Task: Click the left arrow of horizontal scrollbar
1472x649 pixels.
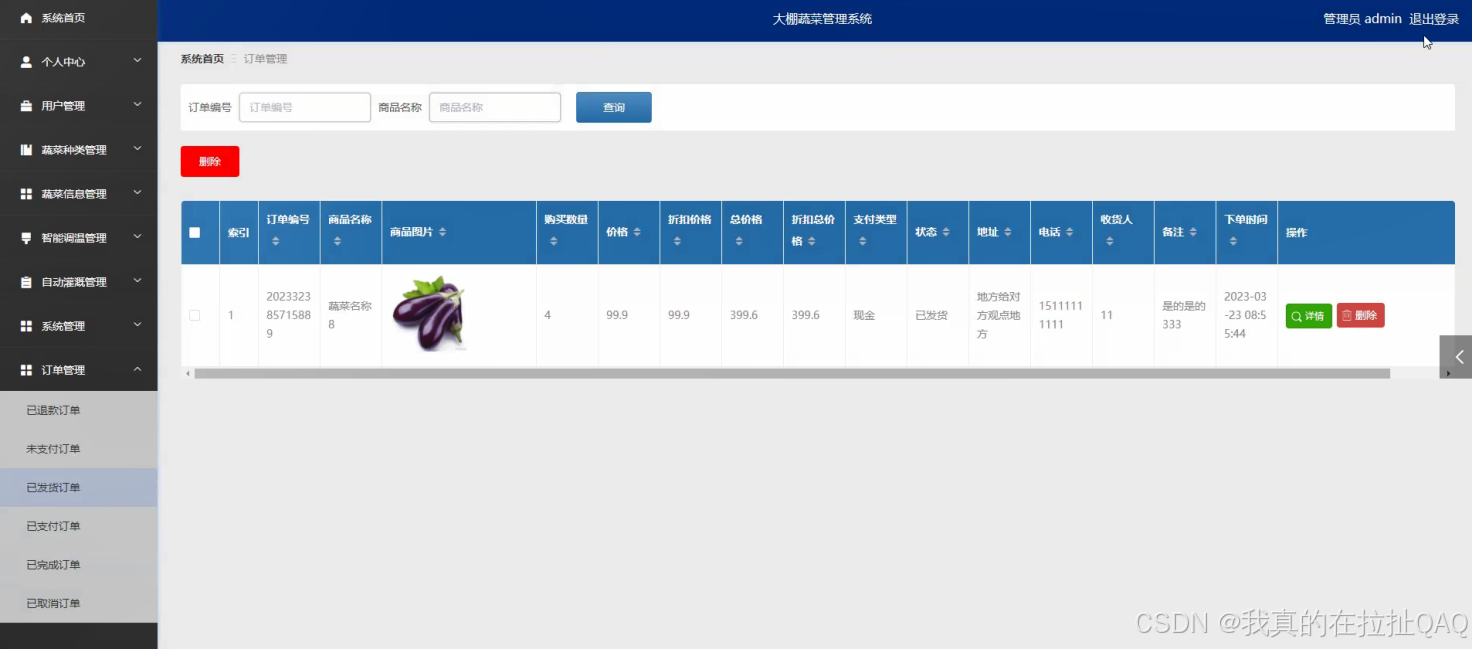Action: [x=186, y=373]
